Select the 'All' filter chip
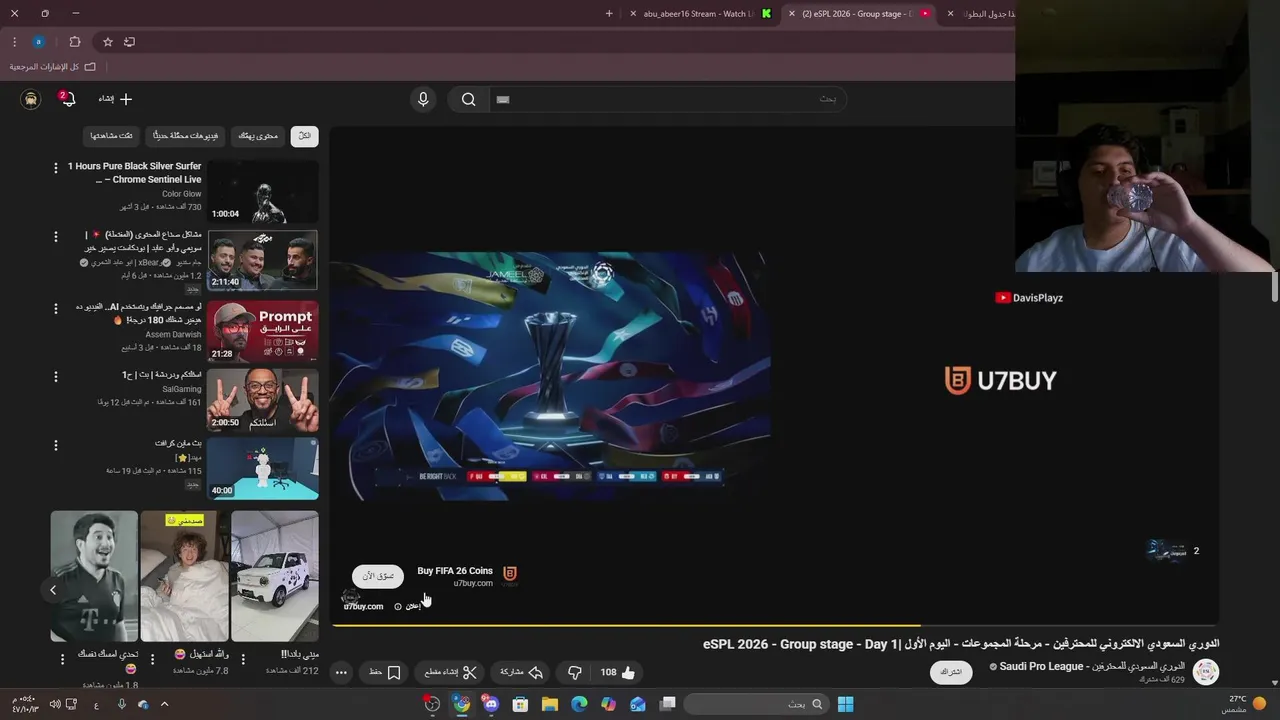Screen dimensions: 1280x720 coord(304,136)
